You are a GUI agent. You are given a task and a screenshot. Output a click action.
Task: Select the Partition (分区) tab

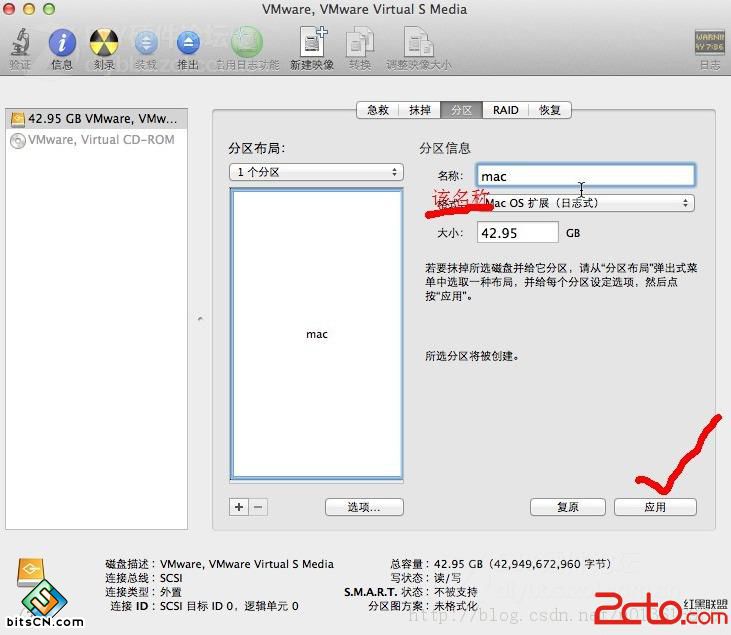462,110
